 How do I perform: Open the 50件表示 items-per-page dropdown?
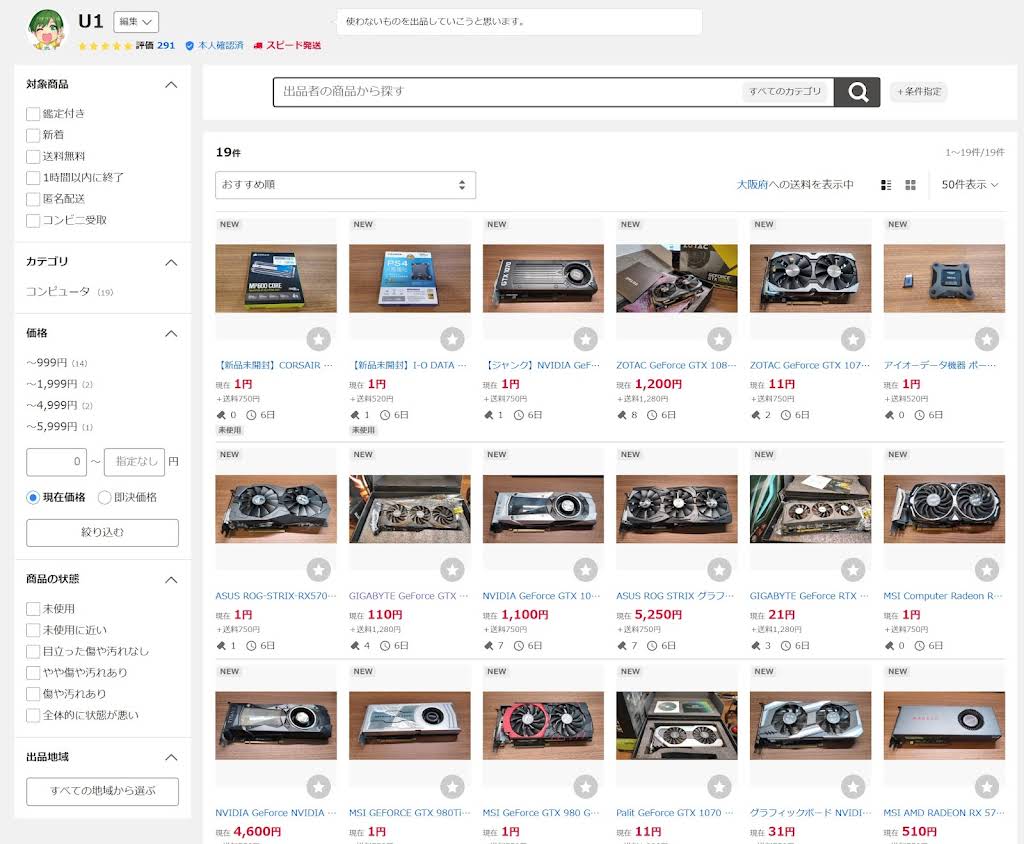point(969,185)
